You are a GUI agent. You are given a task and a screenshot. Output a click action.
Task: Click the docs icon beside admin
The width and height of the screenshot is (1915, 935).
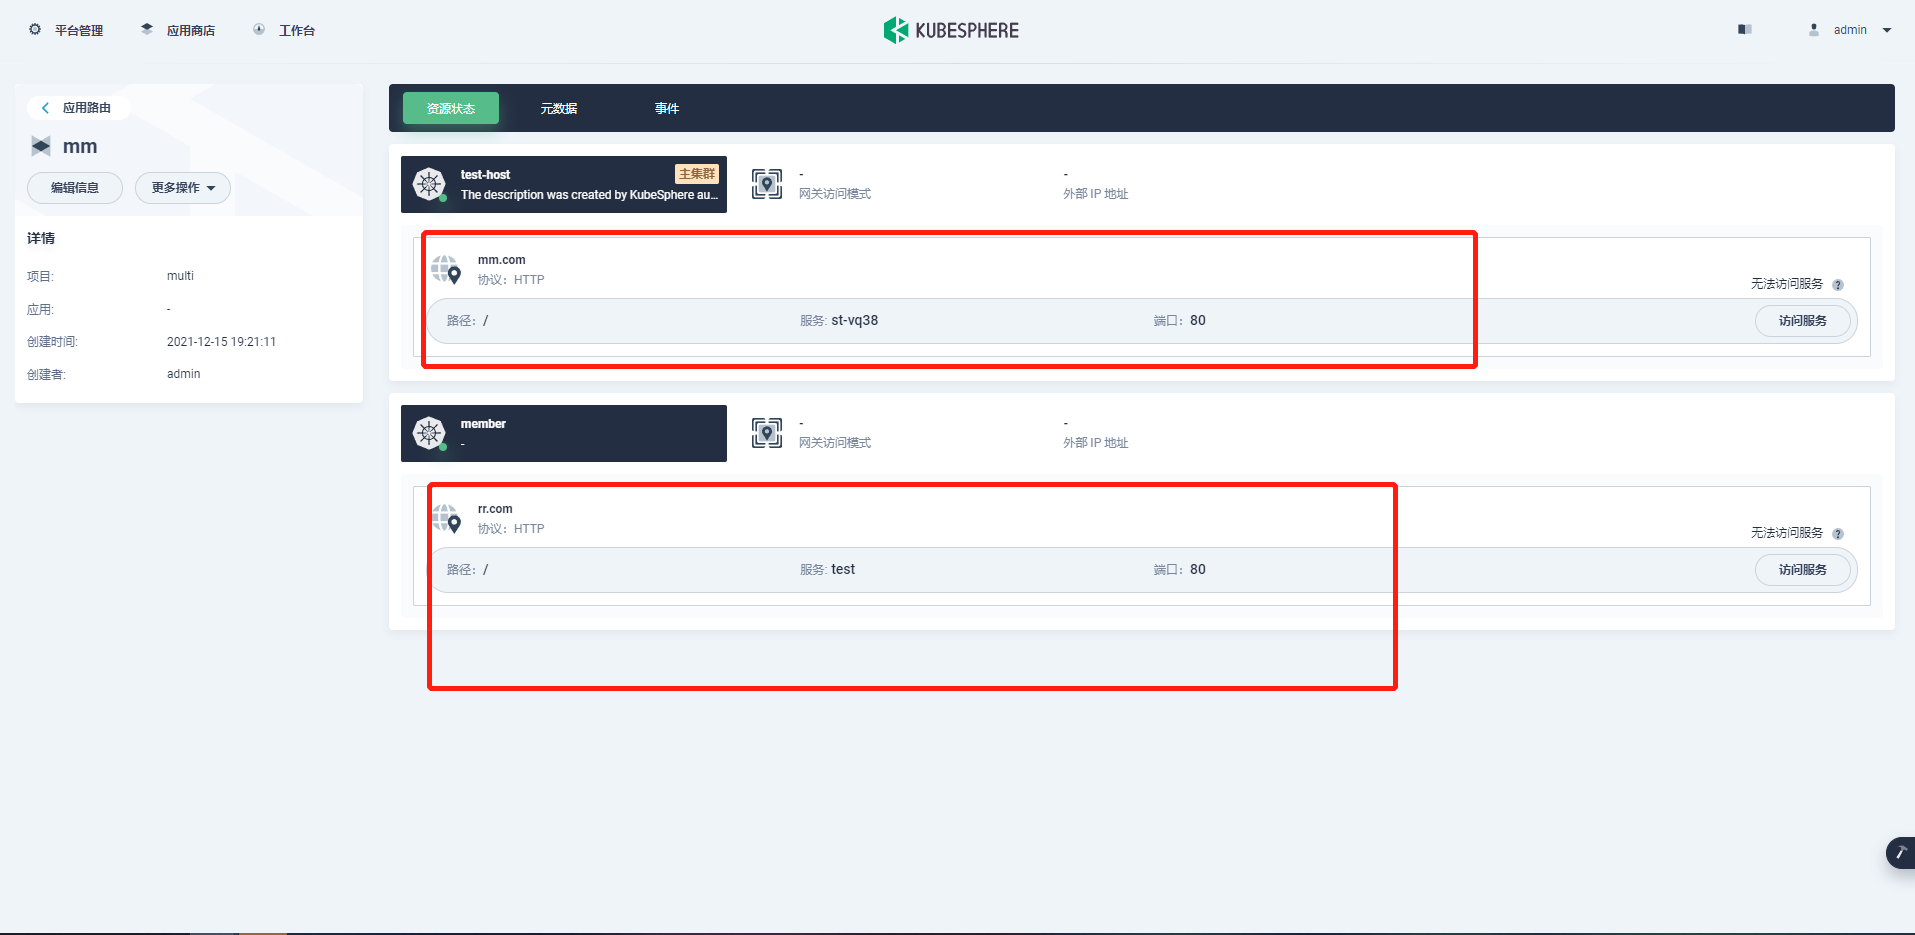(x=1745, y=30)
